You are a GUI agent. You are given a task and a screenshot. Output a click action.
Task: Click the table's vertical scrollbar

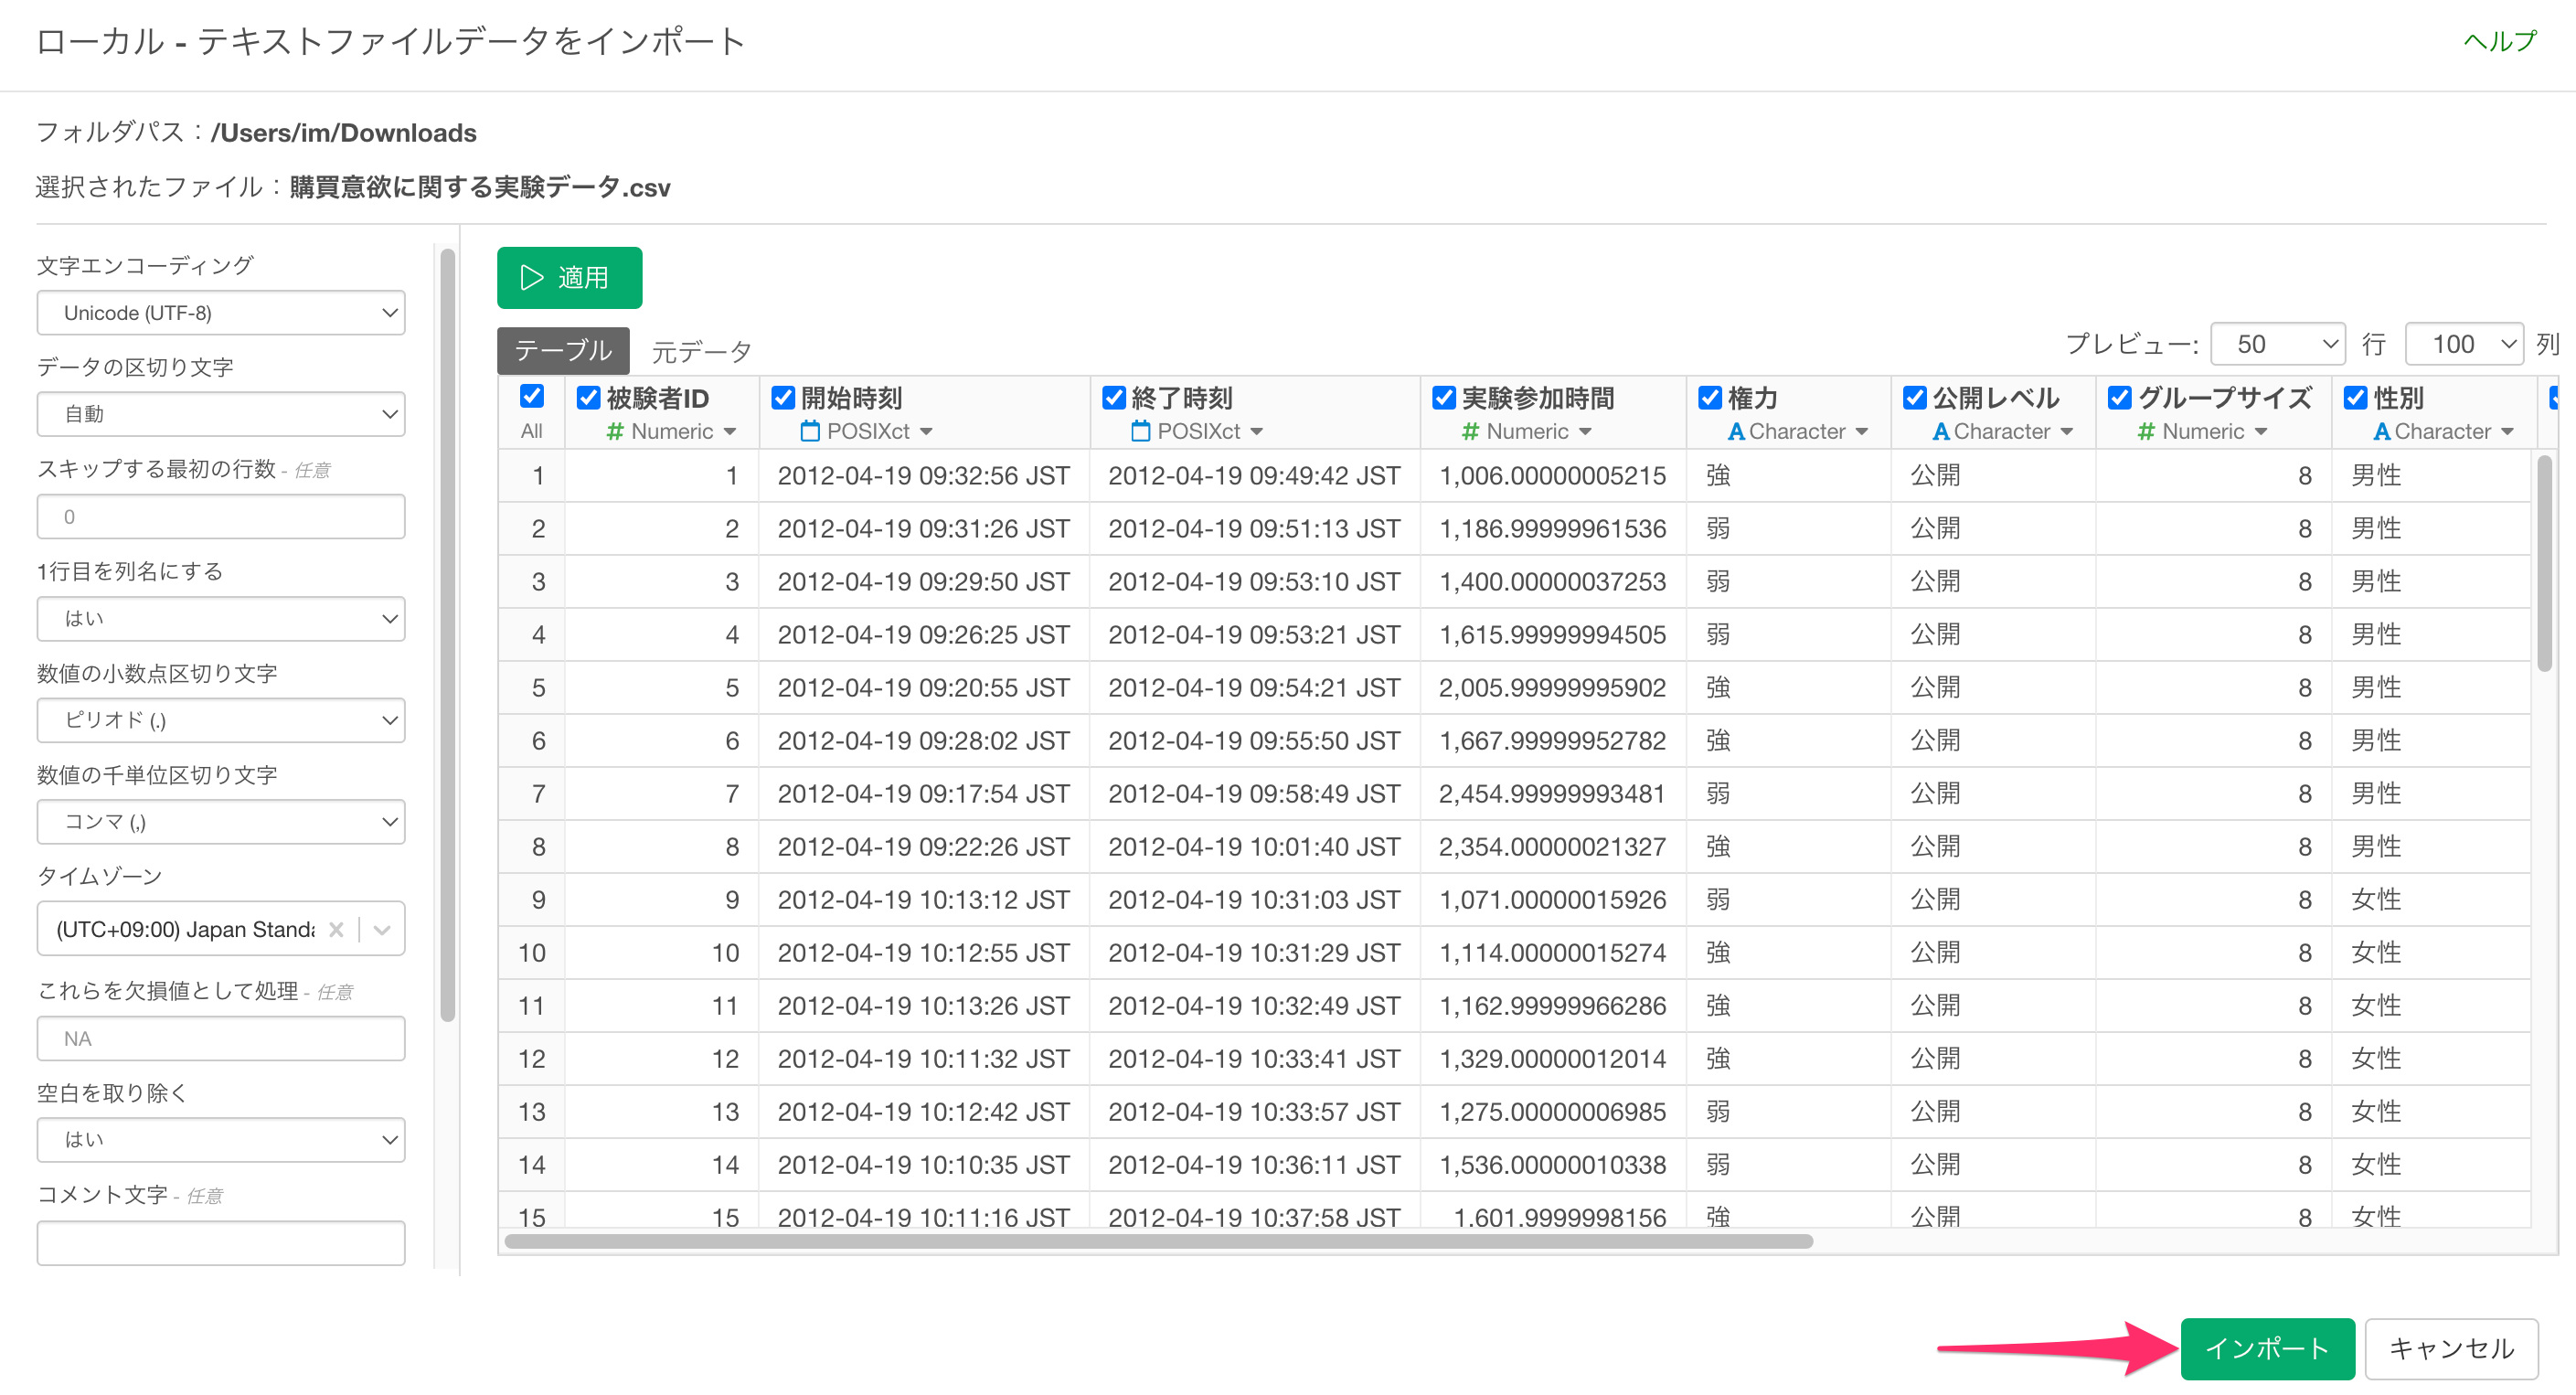(x=2544, y=564)
